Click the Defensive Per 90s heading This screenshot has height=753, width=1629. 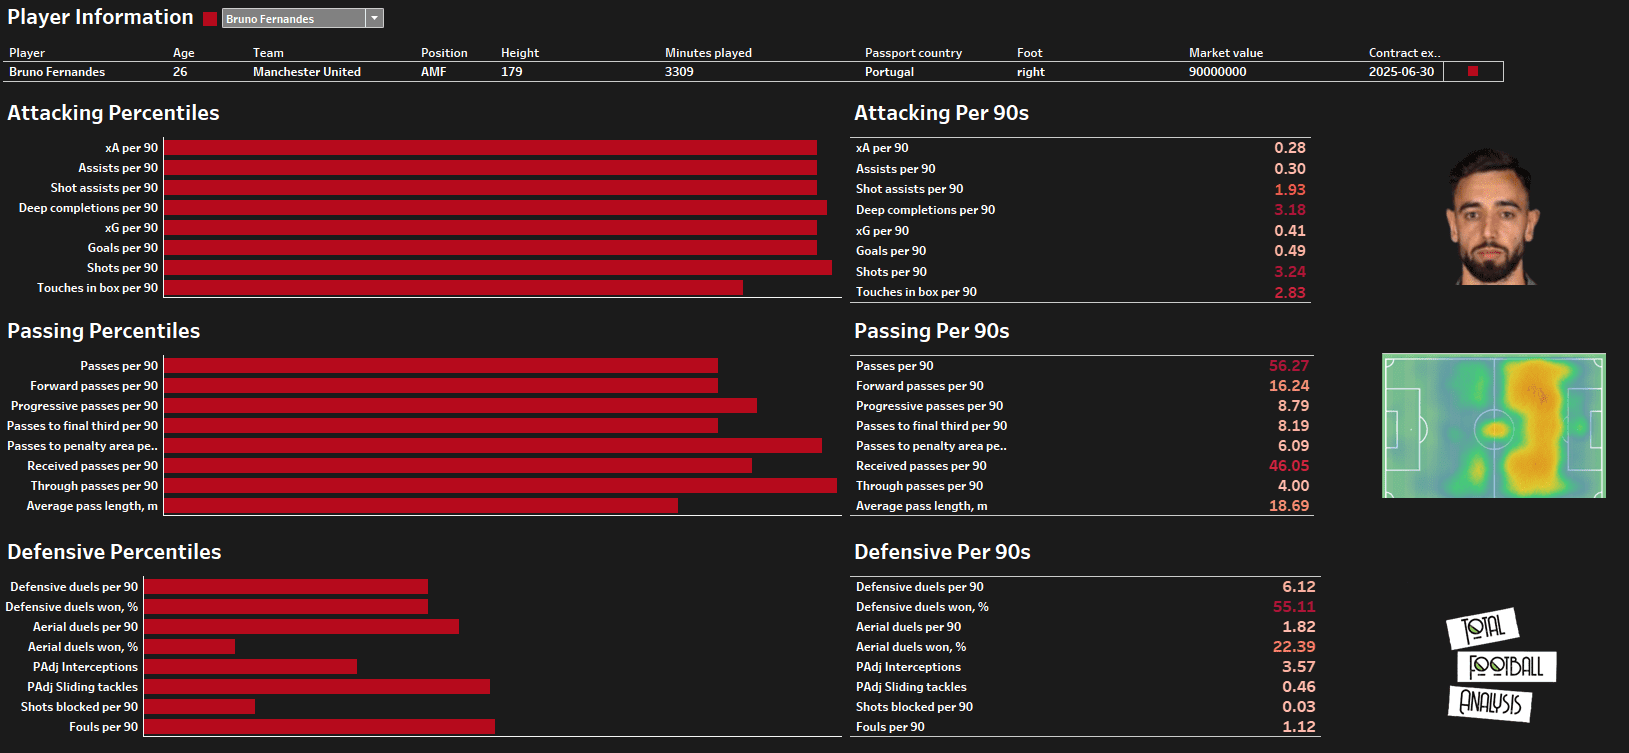click(x=942, y=552)
